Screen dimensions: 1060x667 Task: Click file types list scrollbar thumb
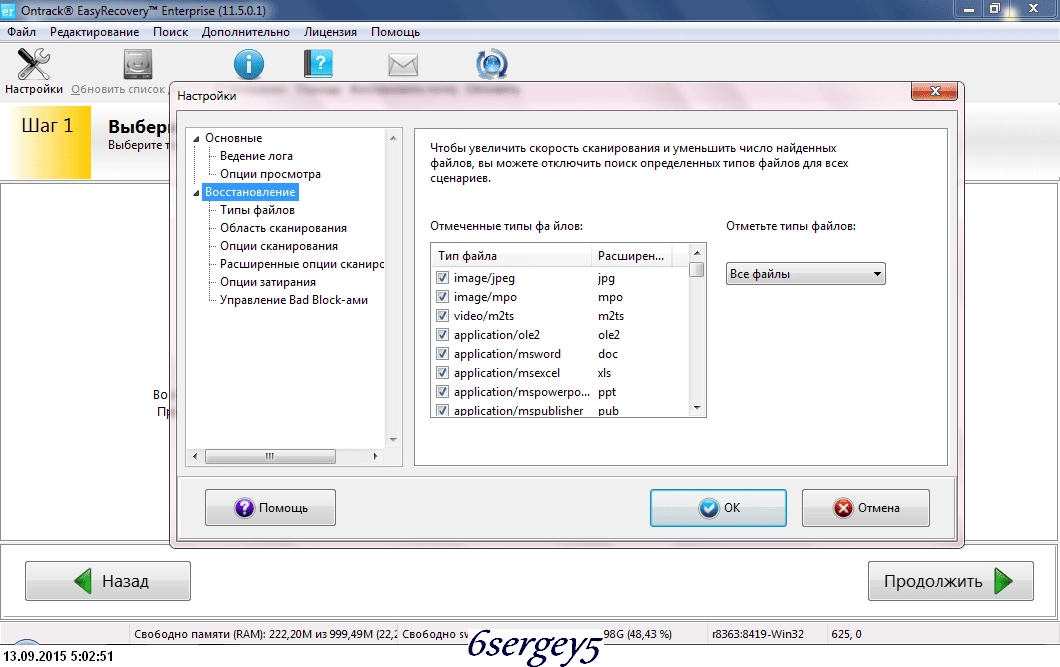click(697, 270)
